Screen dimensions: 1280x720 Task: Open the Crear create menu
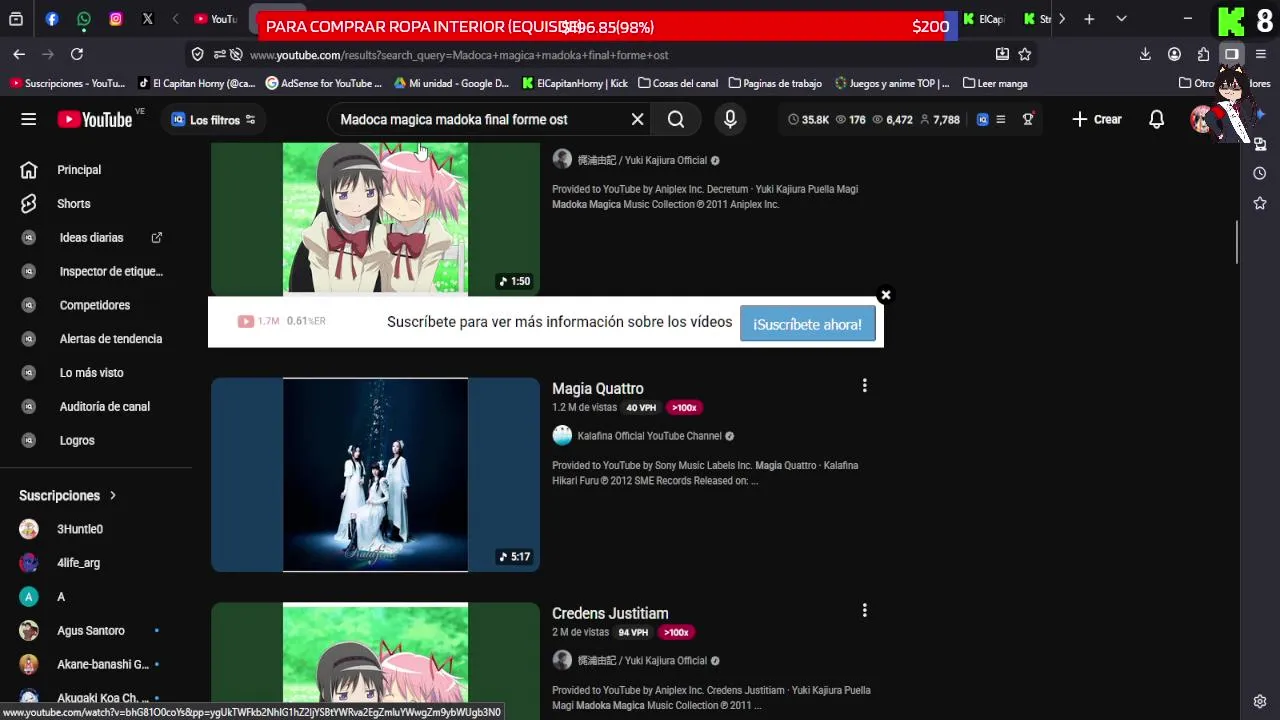[1097, 119]
